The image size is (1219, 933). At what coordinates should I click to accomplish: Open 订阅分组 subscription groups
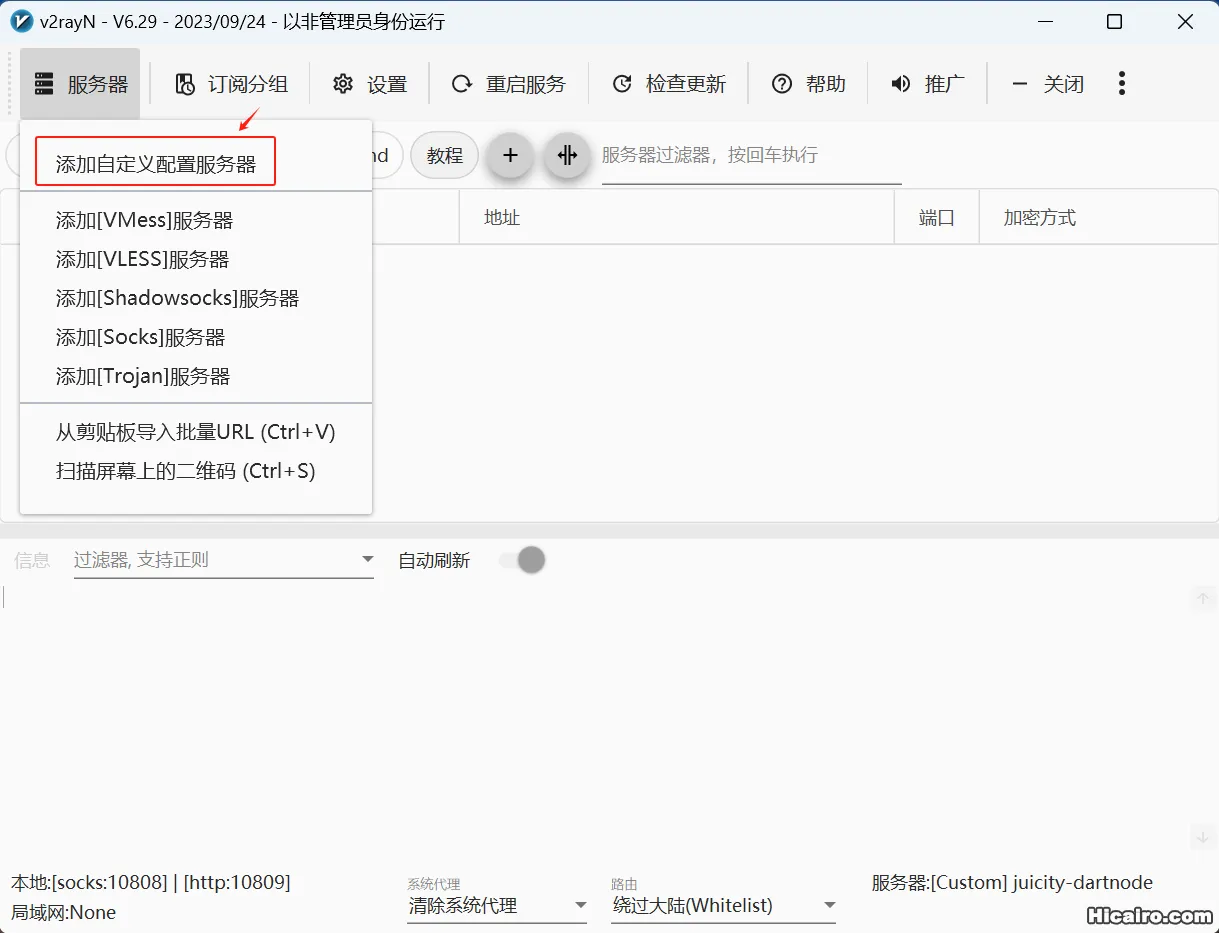231,85
